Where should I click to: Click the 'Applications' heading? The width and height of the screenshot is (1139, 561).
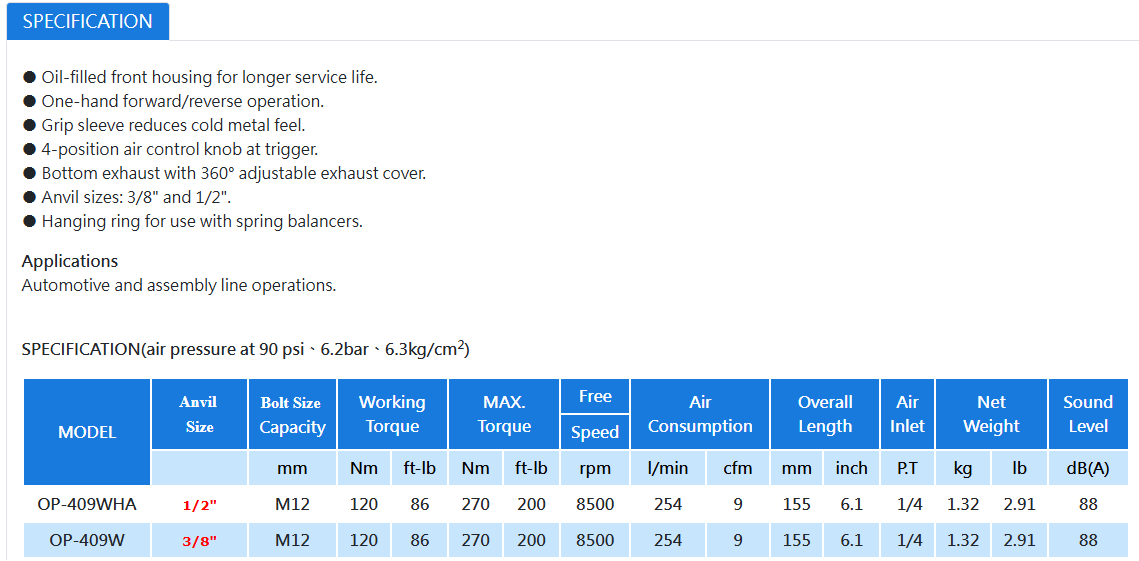70,261
